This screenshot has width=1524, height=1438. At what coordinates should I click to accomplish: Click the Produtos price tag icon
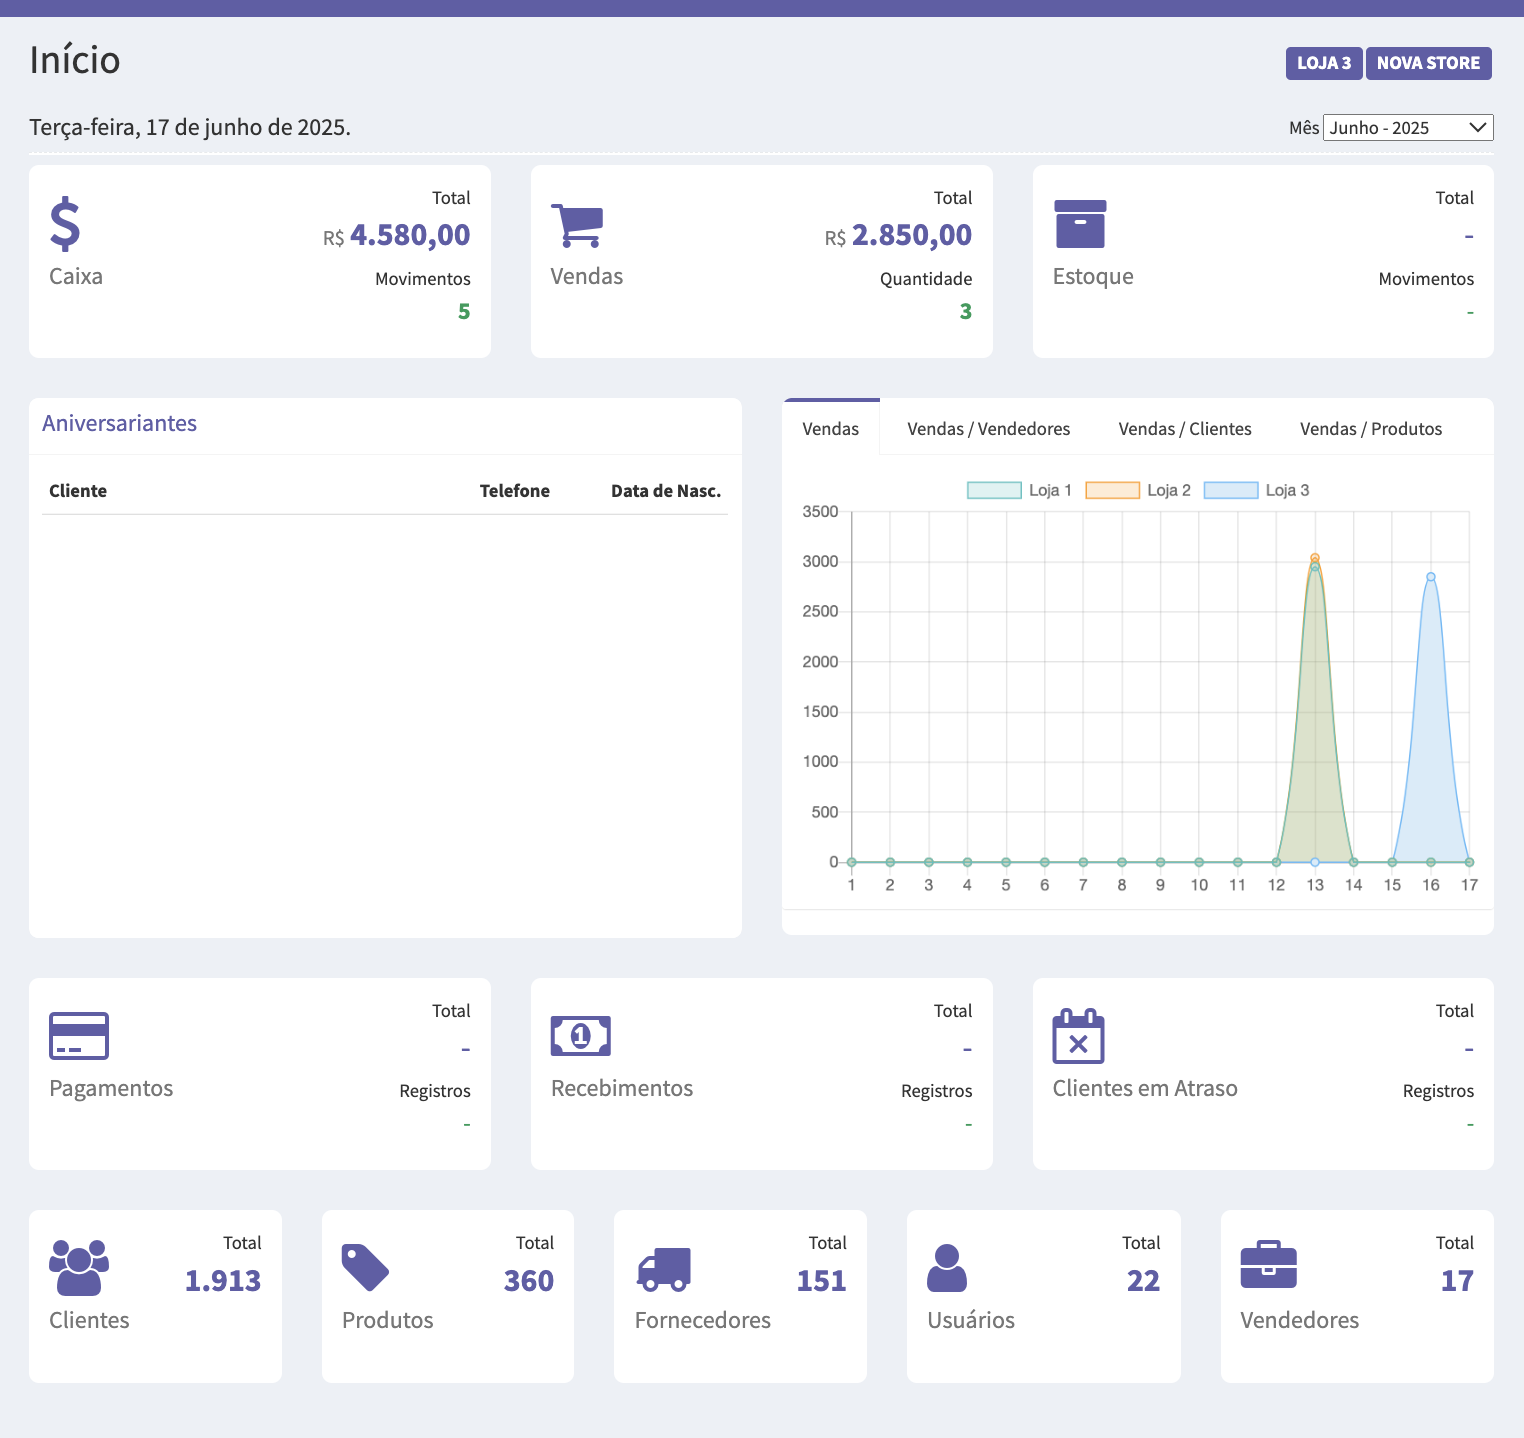click(x=365, y=1268)
